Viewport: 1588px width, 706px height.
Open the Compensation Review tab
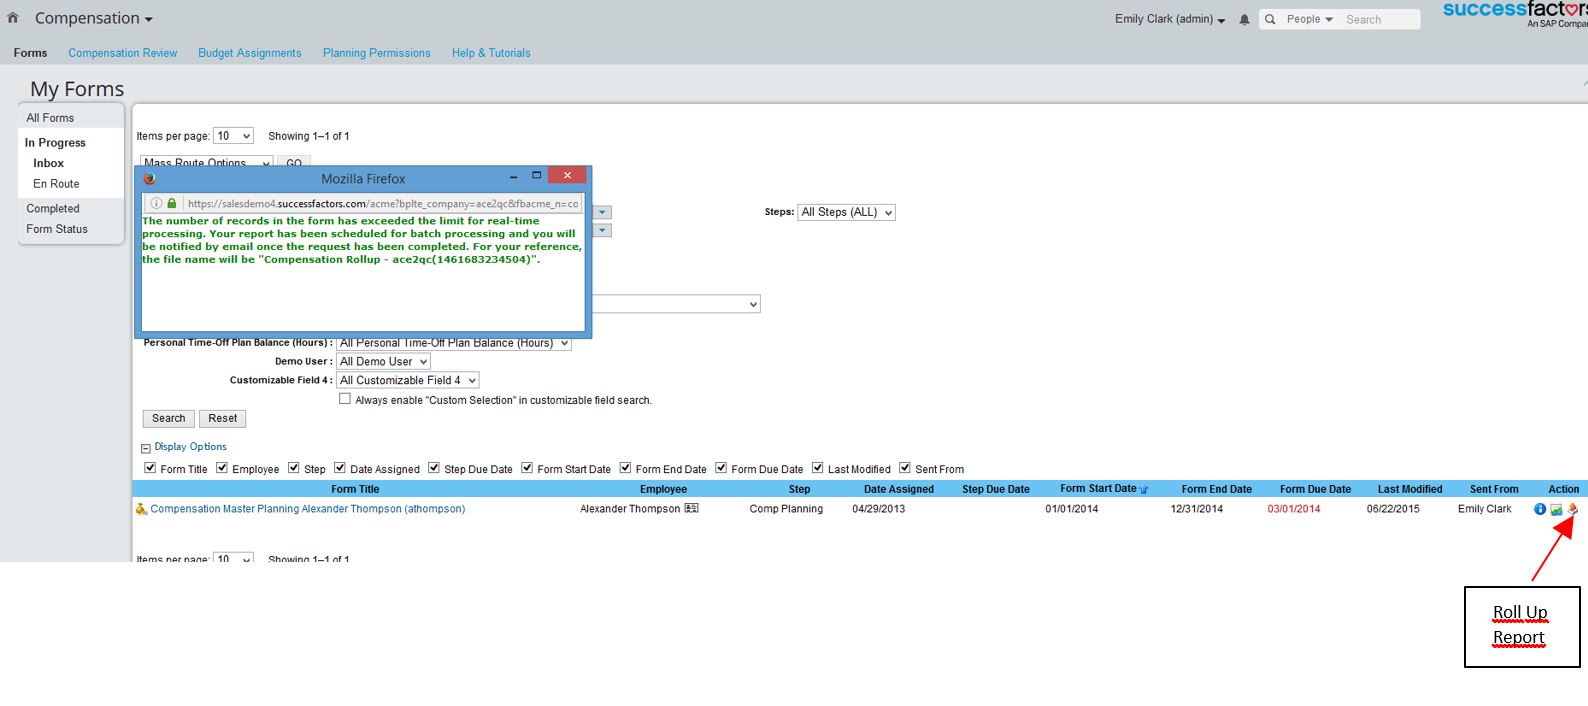tap(123, 53)
